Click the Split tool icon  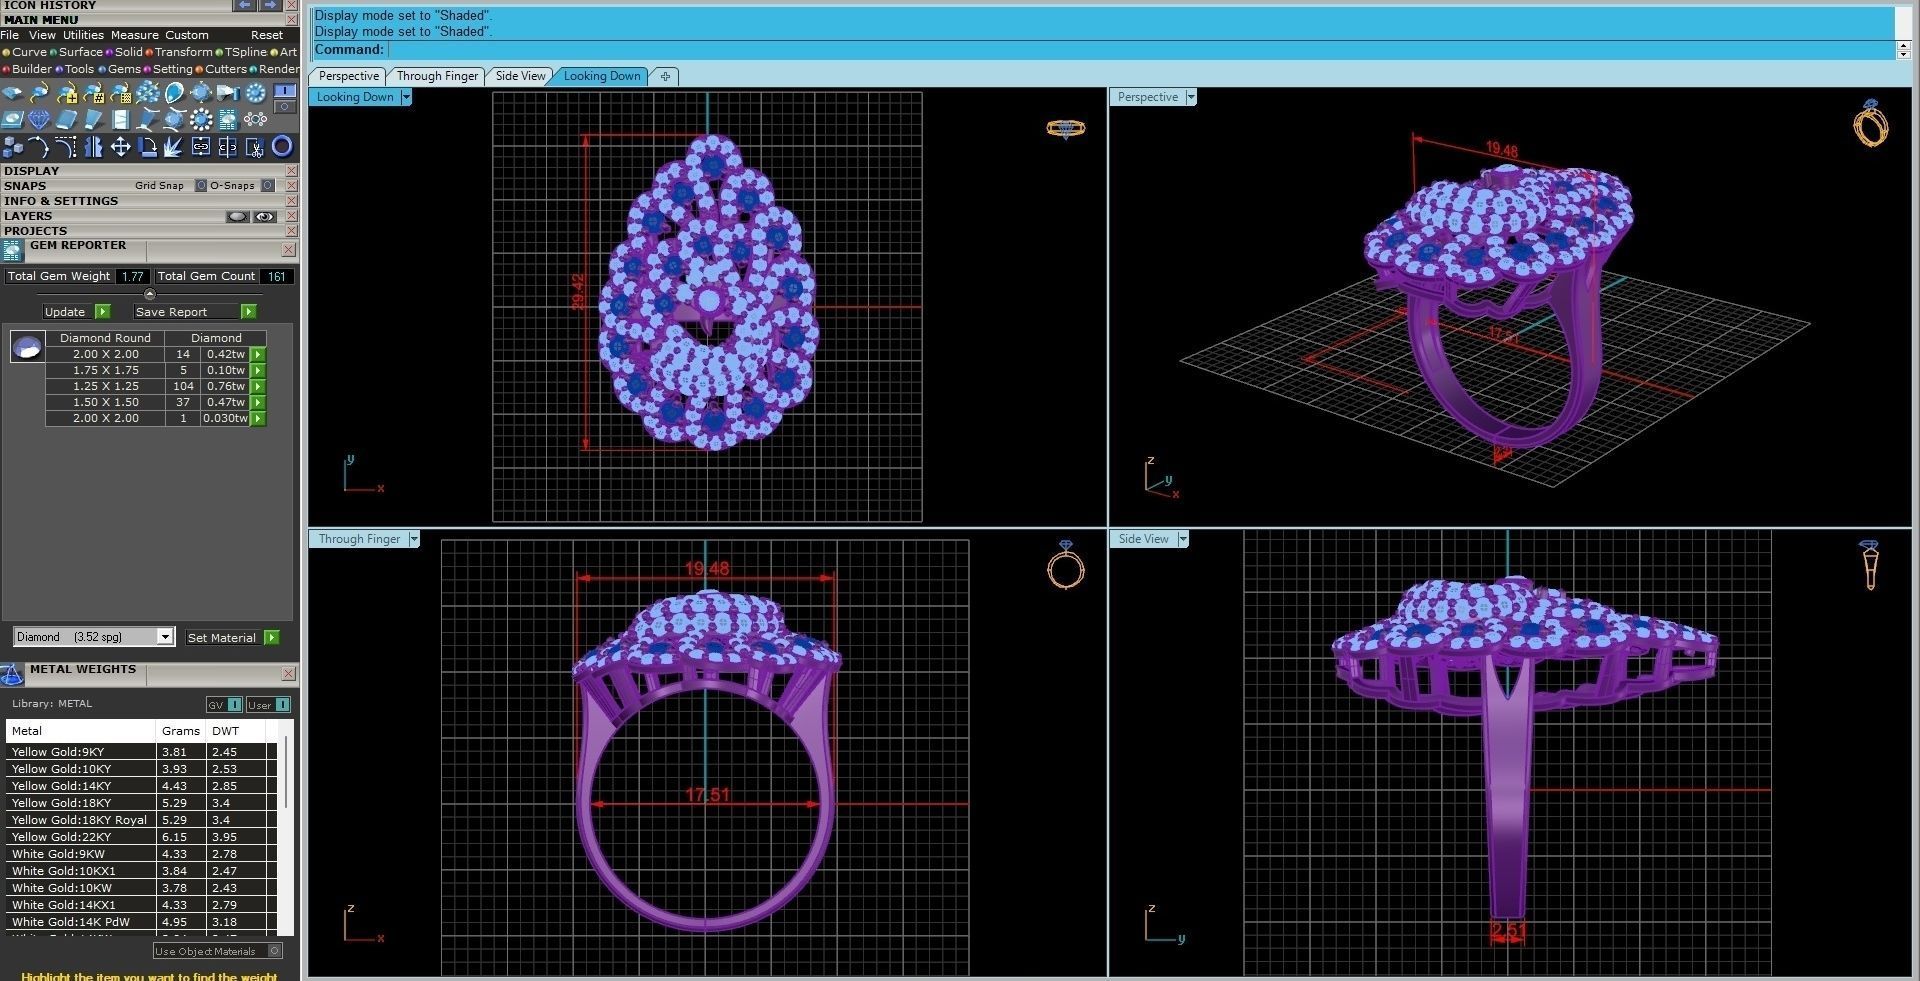(227, 147)
